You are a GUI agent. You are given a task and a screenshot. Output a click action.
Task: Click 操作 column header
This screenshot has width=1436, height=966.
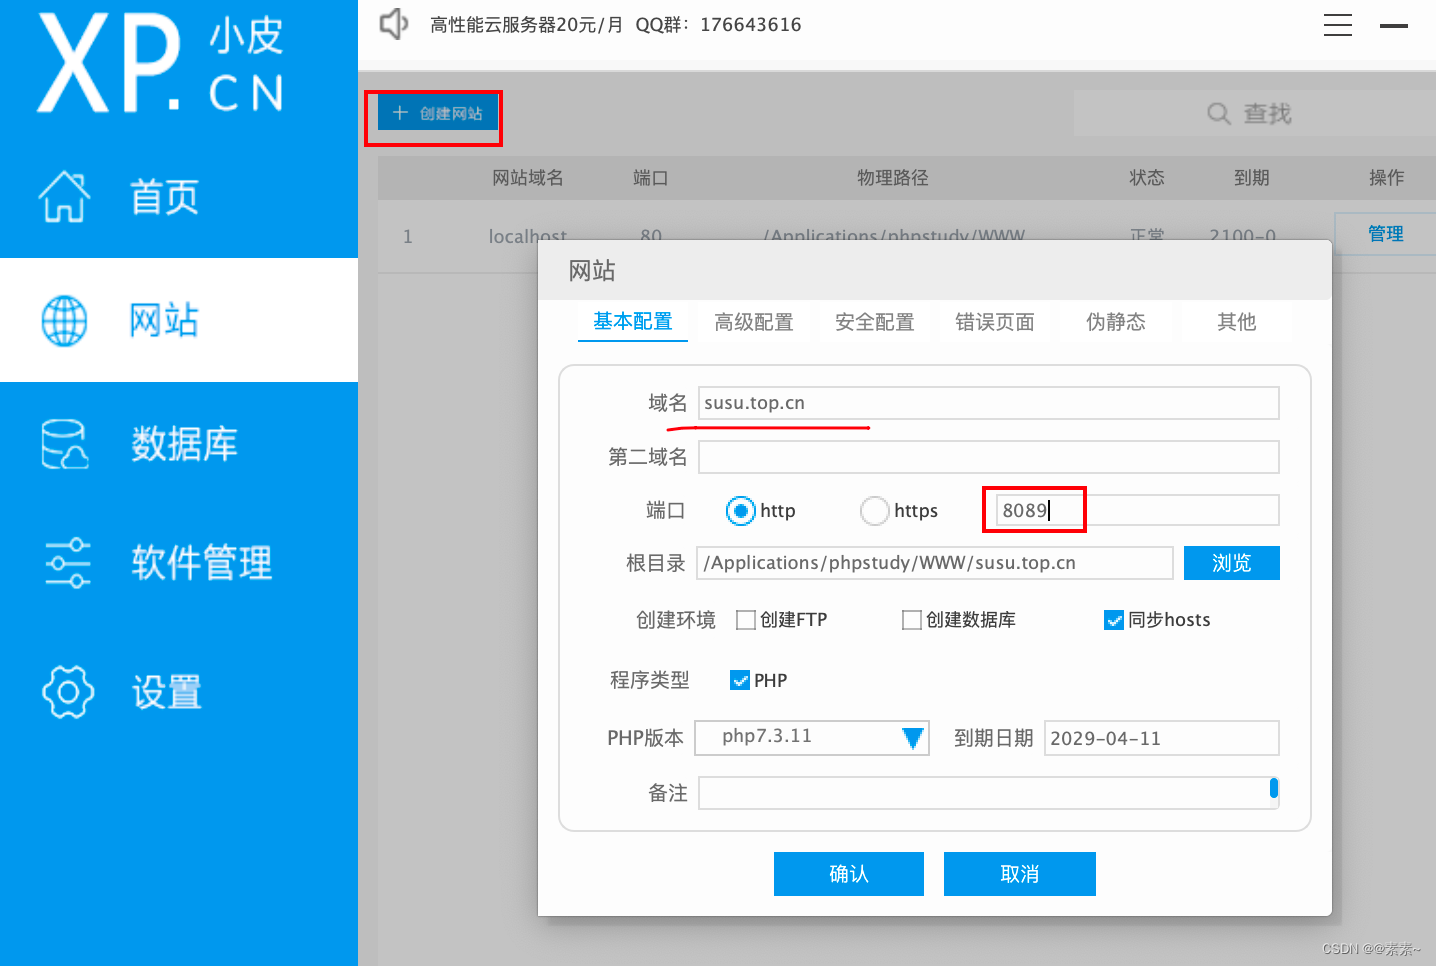click(1386, 178)
